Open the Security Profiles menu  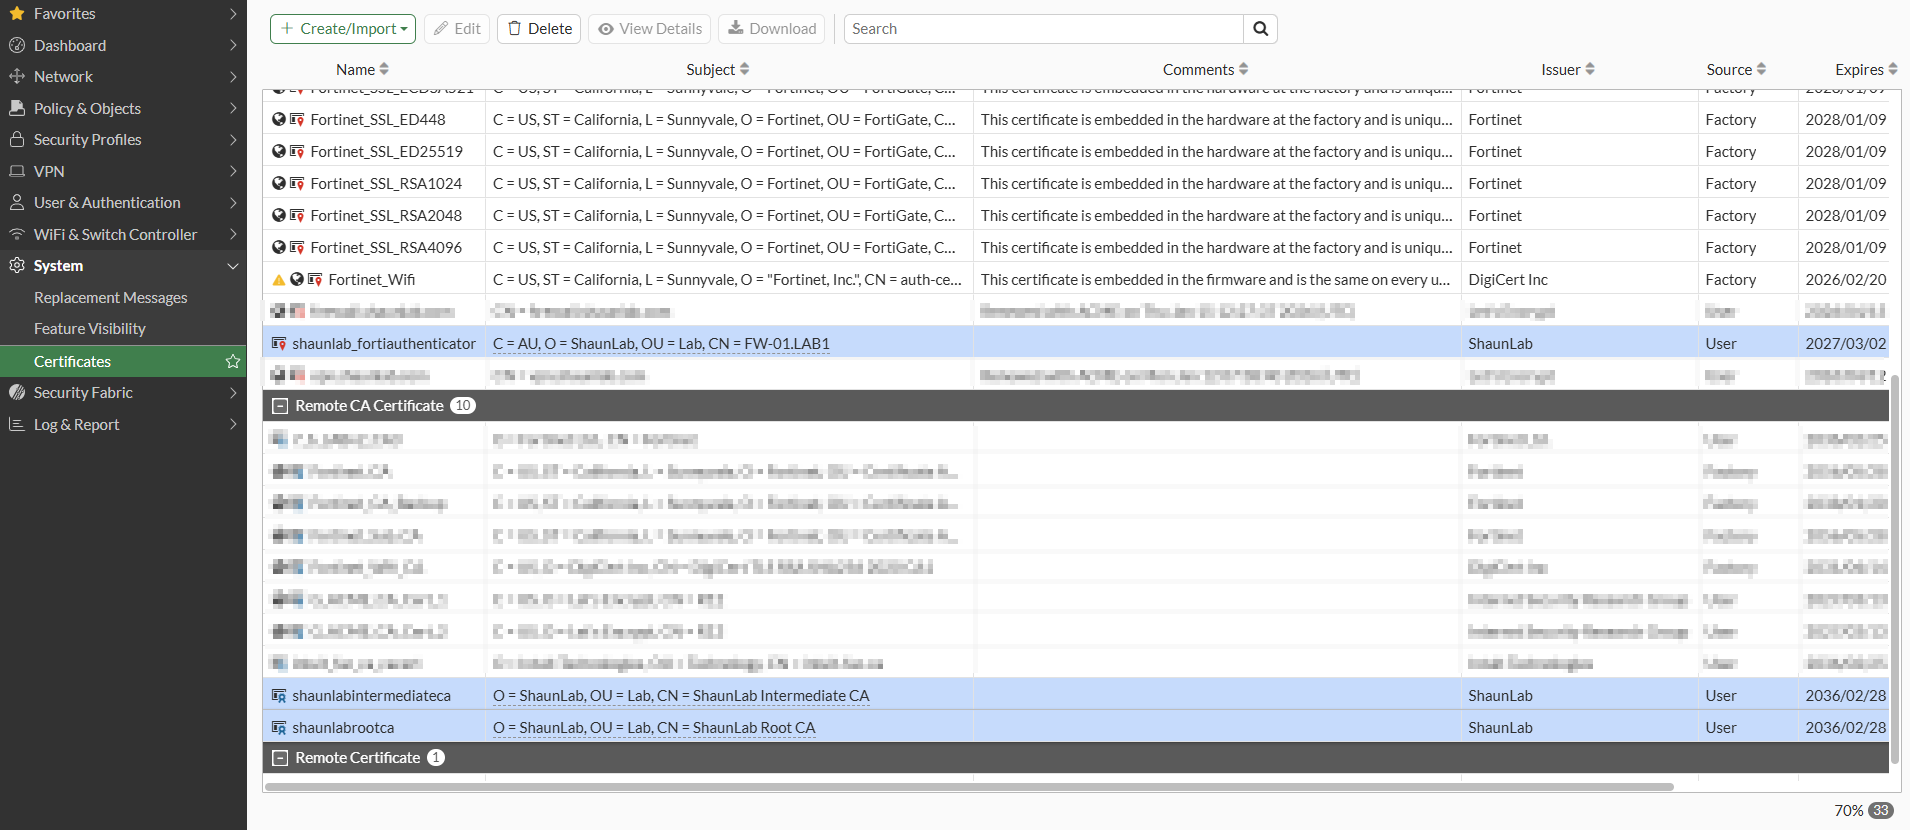pos(123,140)
